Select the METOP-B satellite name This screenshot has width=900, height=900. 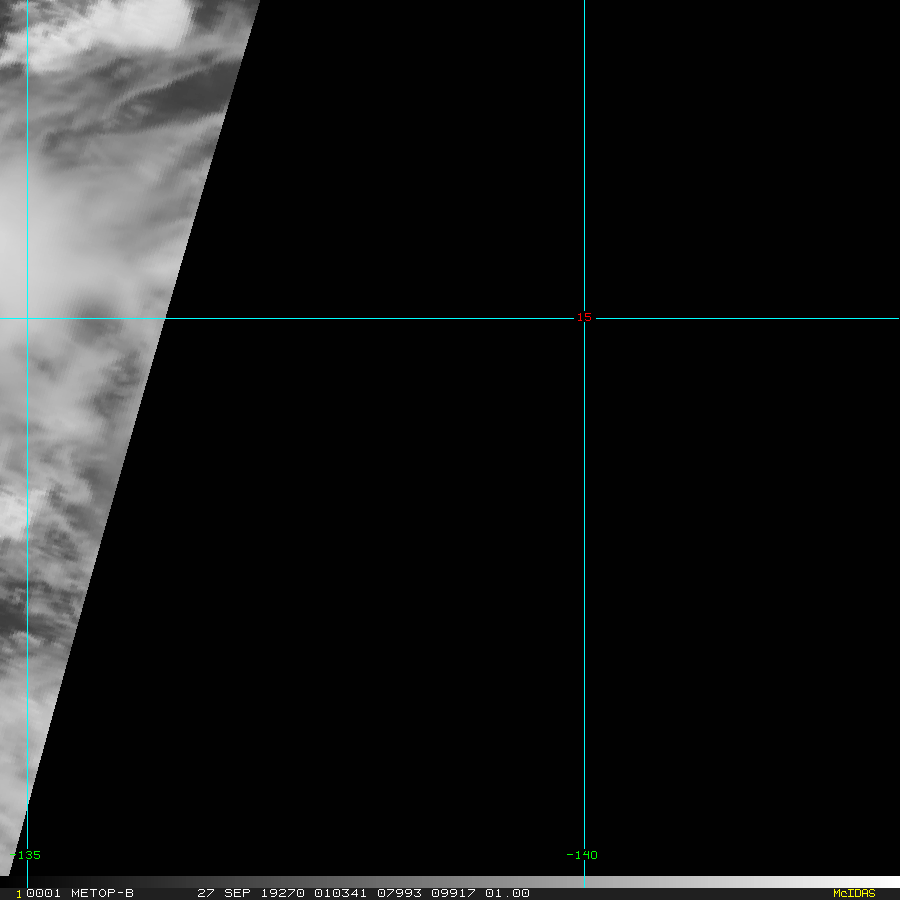click(102, 893)
